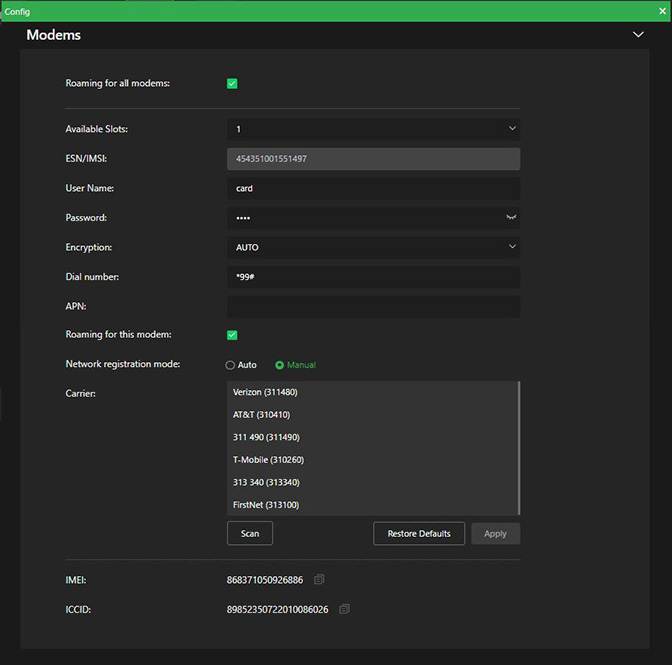Collapse the Modems section chevron
The height and width of the screenshot is (665, 672).
point(638,35)
